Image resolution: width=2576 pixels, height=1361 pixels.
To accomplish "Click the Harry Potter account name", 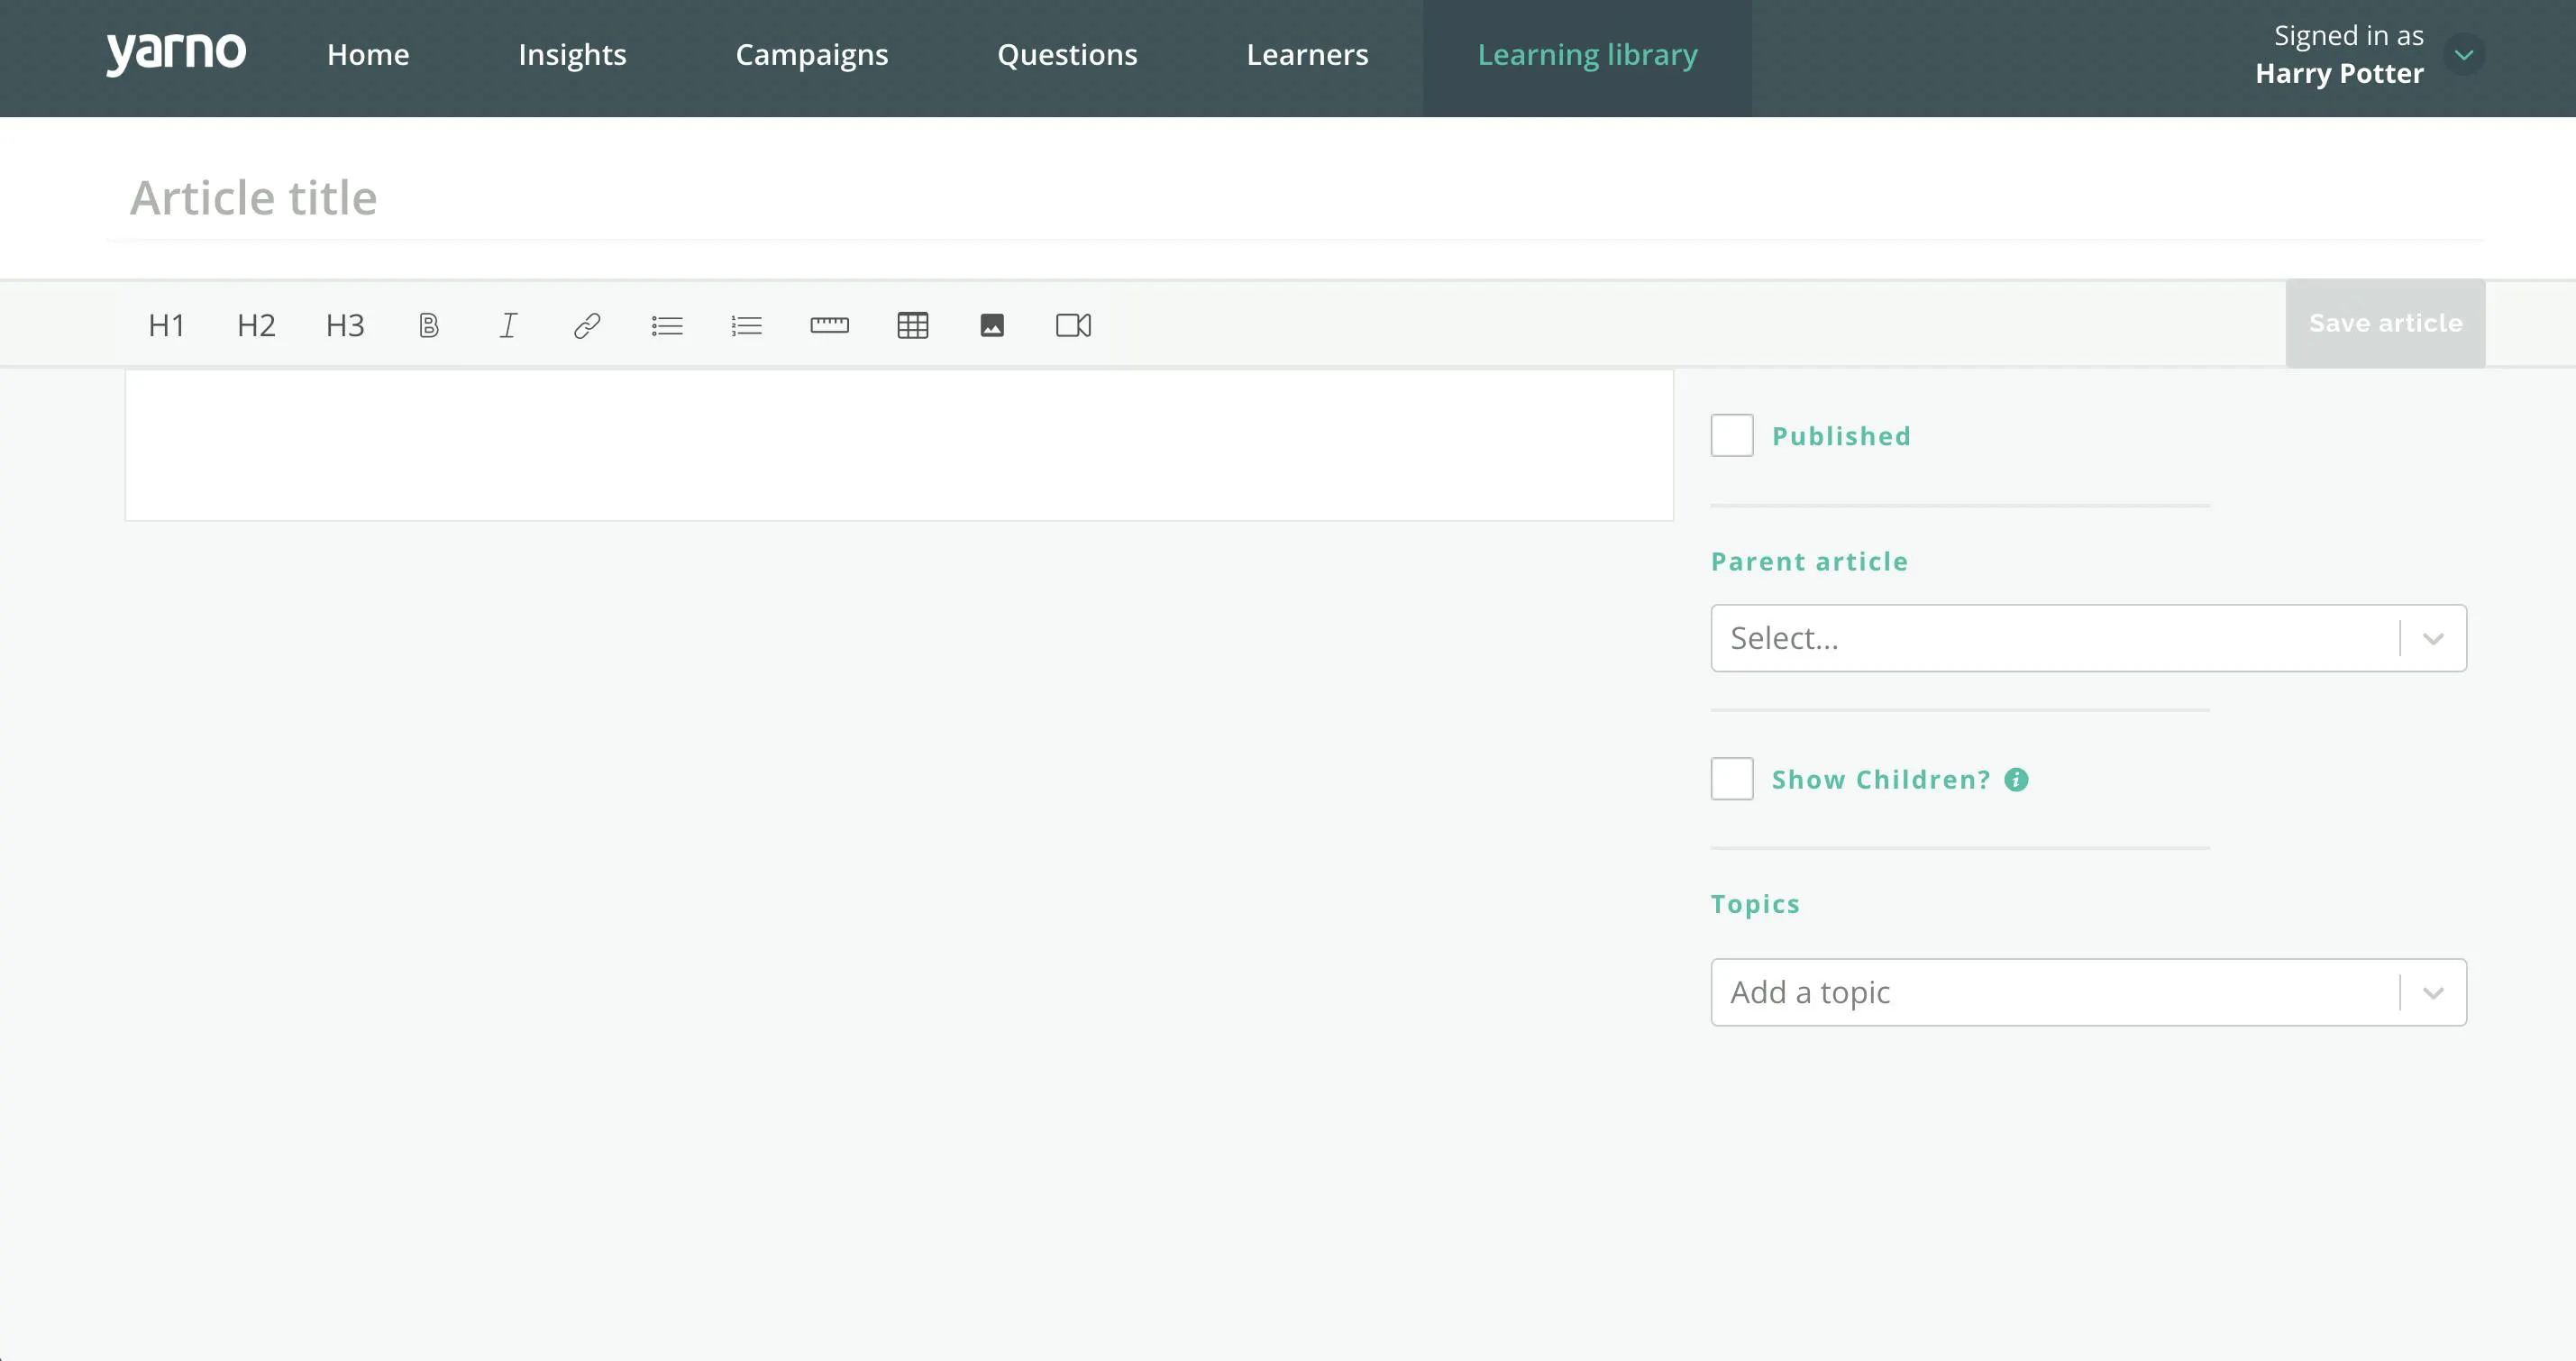I will [2339, 74].
